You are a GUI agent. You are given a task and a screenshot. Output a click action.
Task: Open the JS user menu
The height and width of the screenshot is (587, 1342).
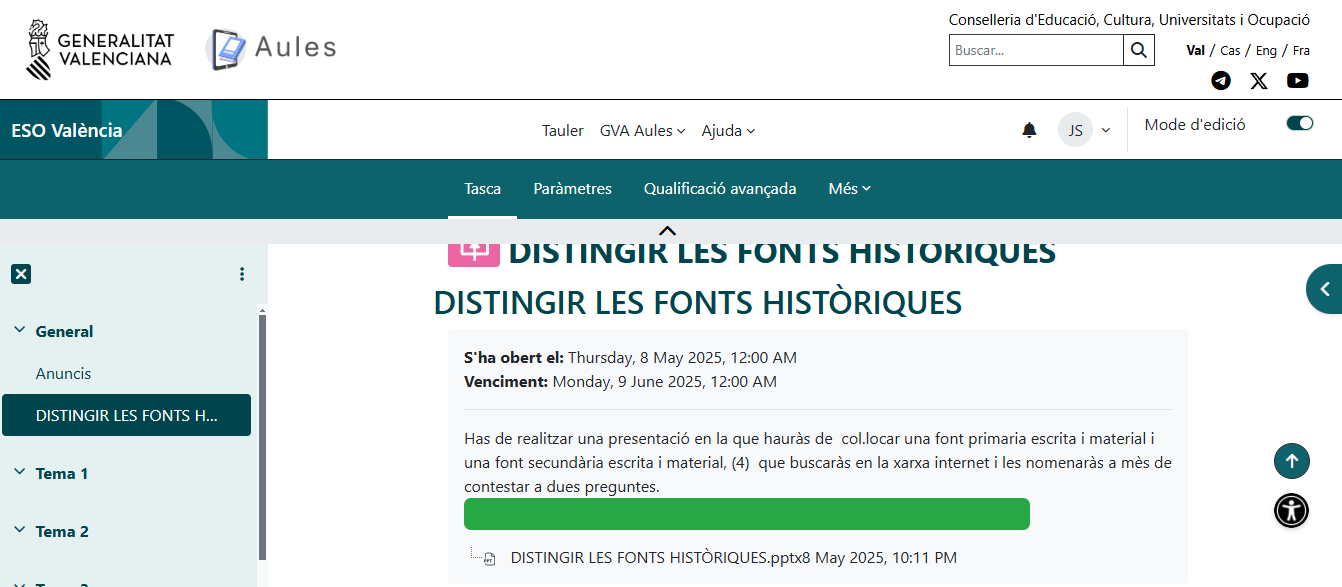click(1085, 130)
